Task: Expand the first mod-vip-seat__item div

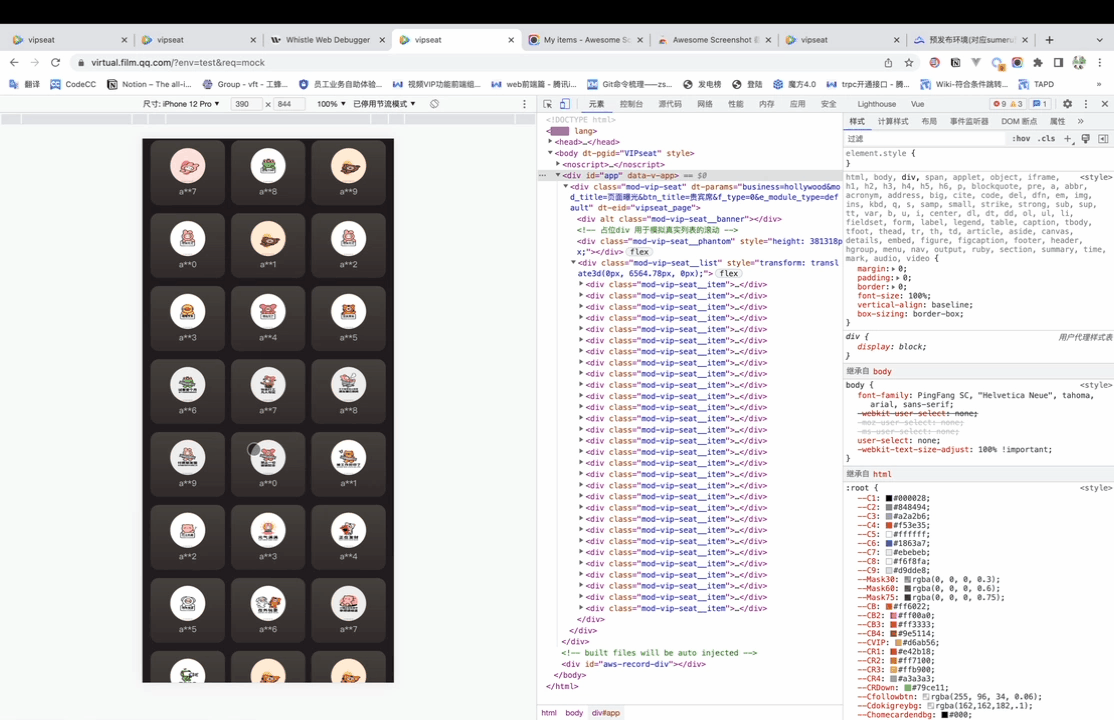Action: tap(581, 284)
